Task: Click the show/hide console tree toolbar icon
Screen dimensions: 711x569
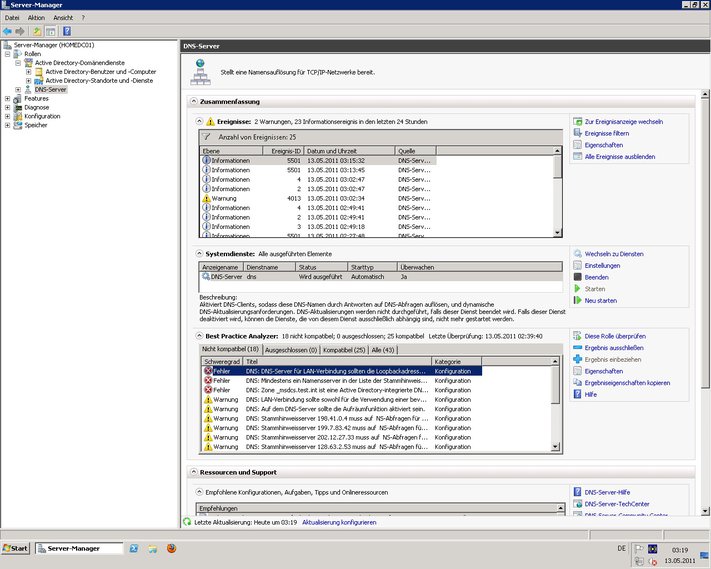Action: click(50, 31)
